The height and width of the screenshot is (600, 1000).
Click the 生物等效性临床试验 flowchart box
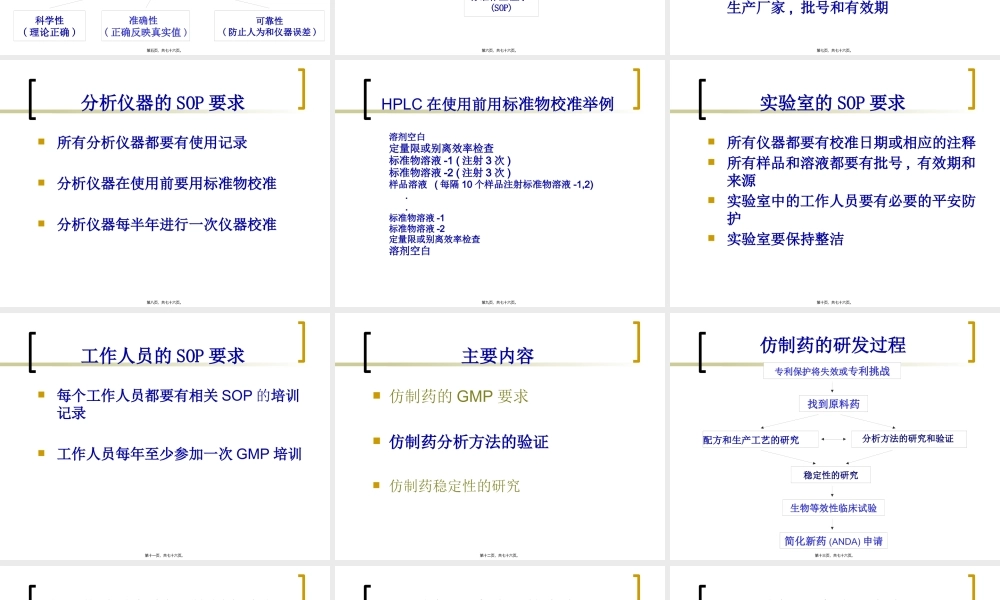coord(832,508)
